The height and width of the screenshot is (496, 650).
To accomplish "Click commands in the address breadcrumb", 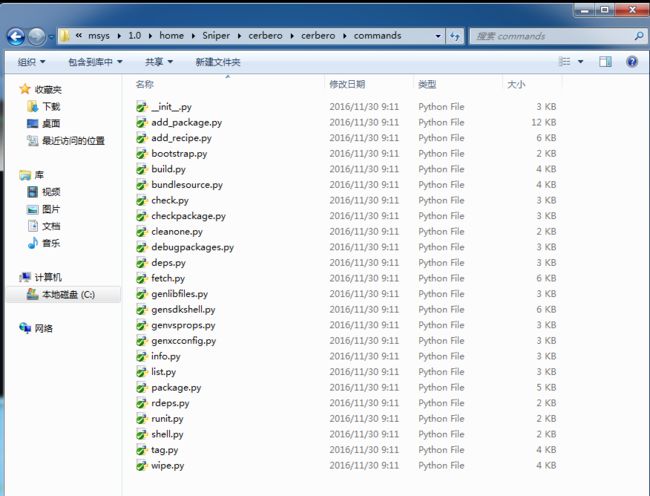I will tap(377, 36).
